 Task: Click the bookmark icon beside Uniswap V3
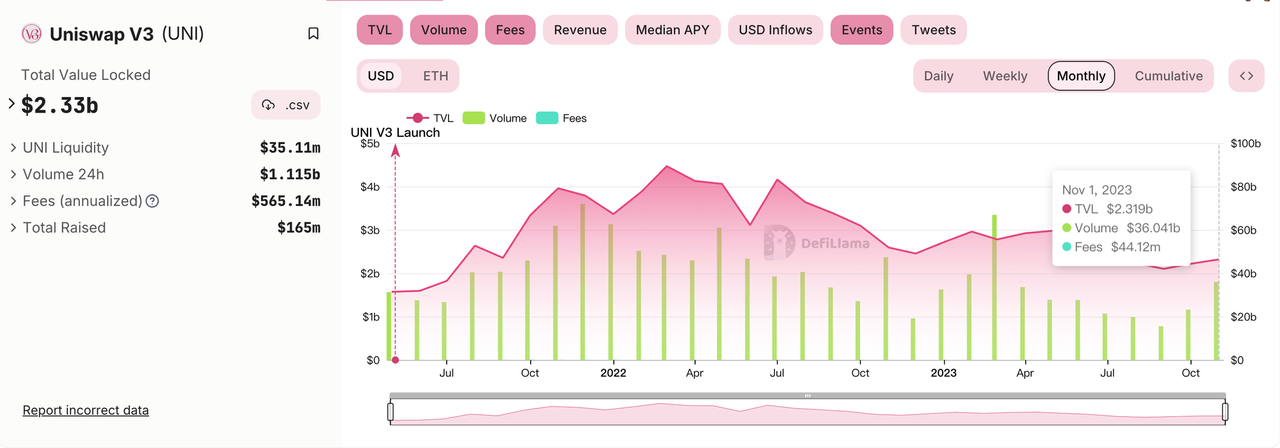point(313,34)
